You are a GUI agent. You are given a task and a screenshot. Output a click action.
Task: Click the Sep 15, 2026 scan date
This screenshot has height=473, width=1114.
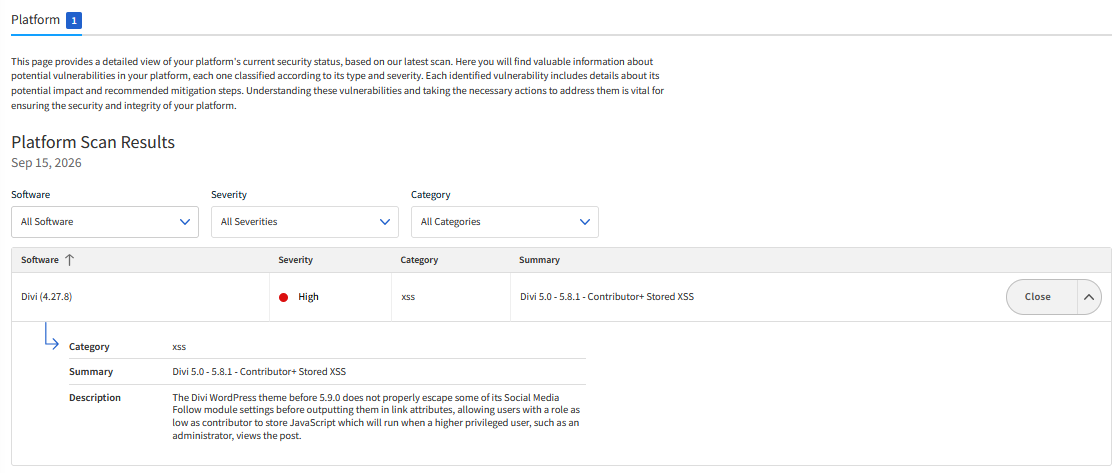click(46, 163)
